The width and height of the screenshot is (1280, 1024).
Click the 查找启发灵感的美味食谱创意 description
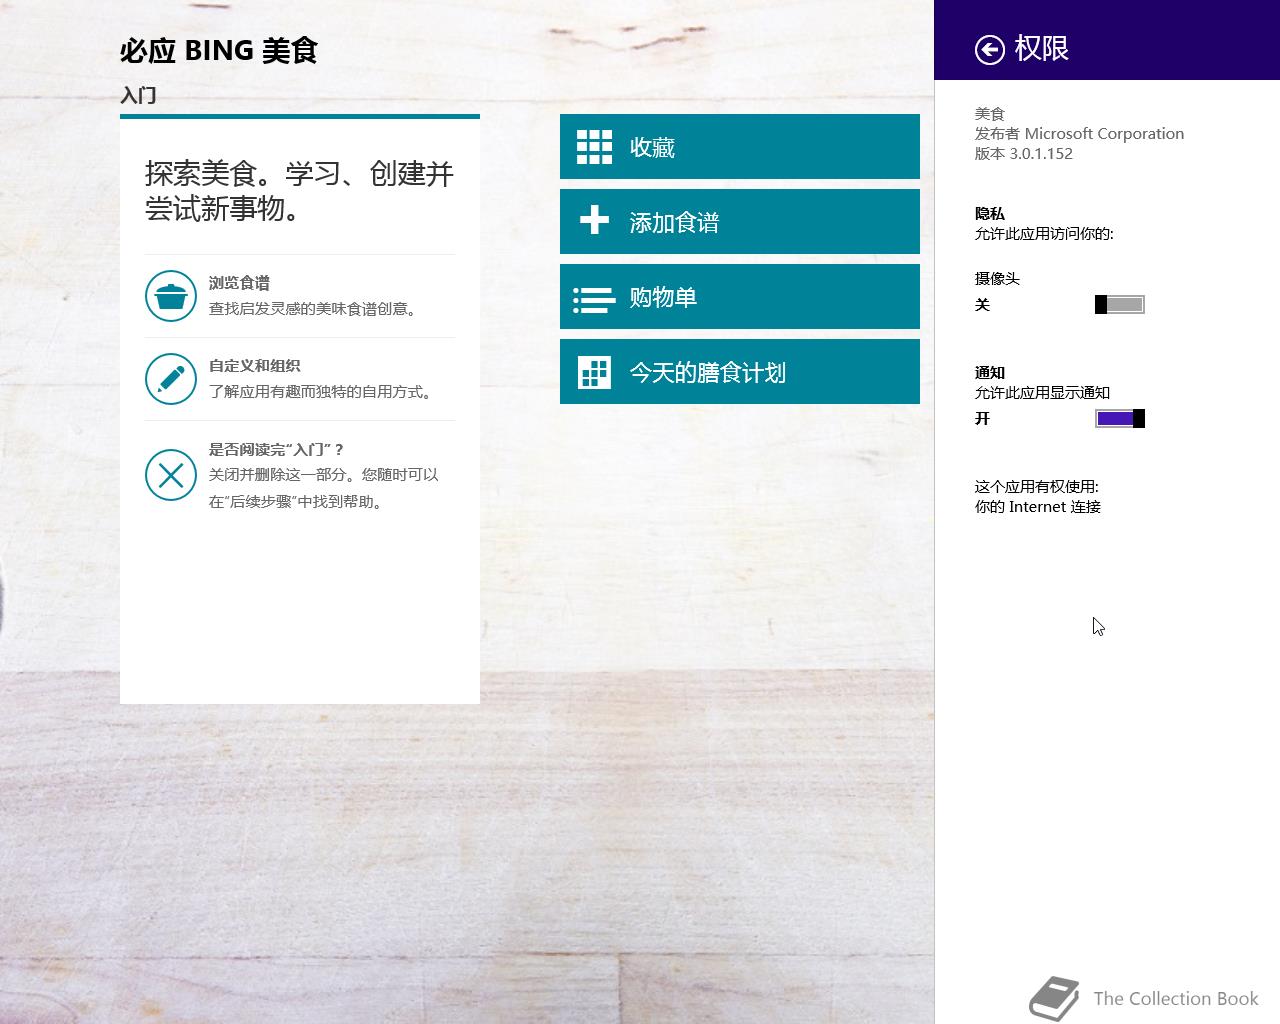[x=312, y=309]
